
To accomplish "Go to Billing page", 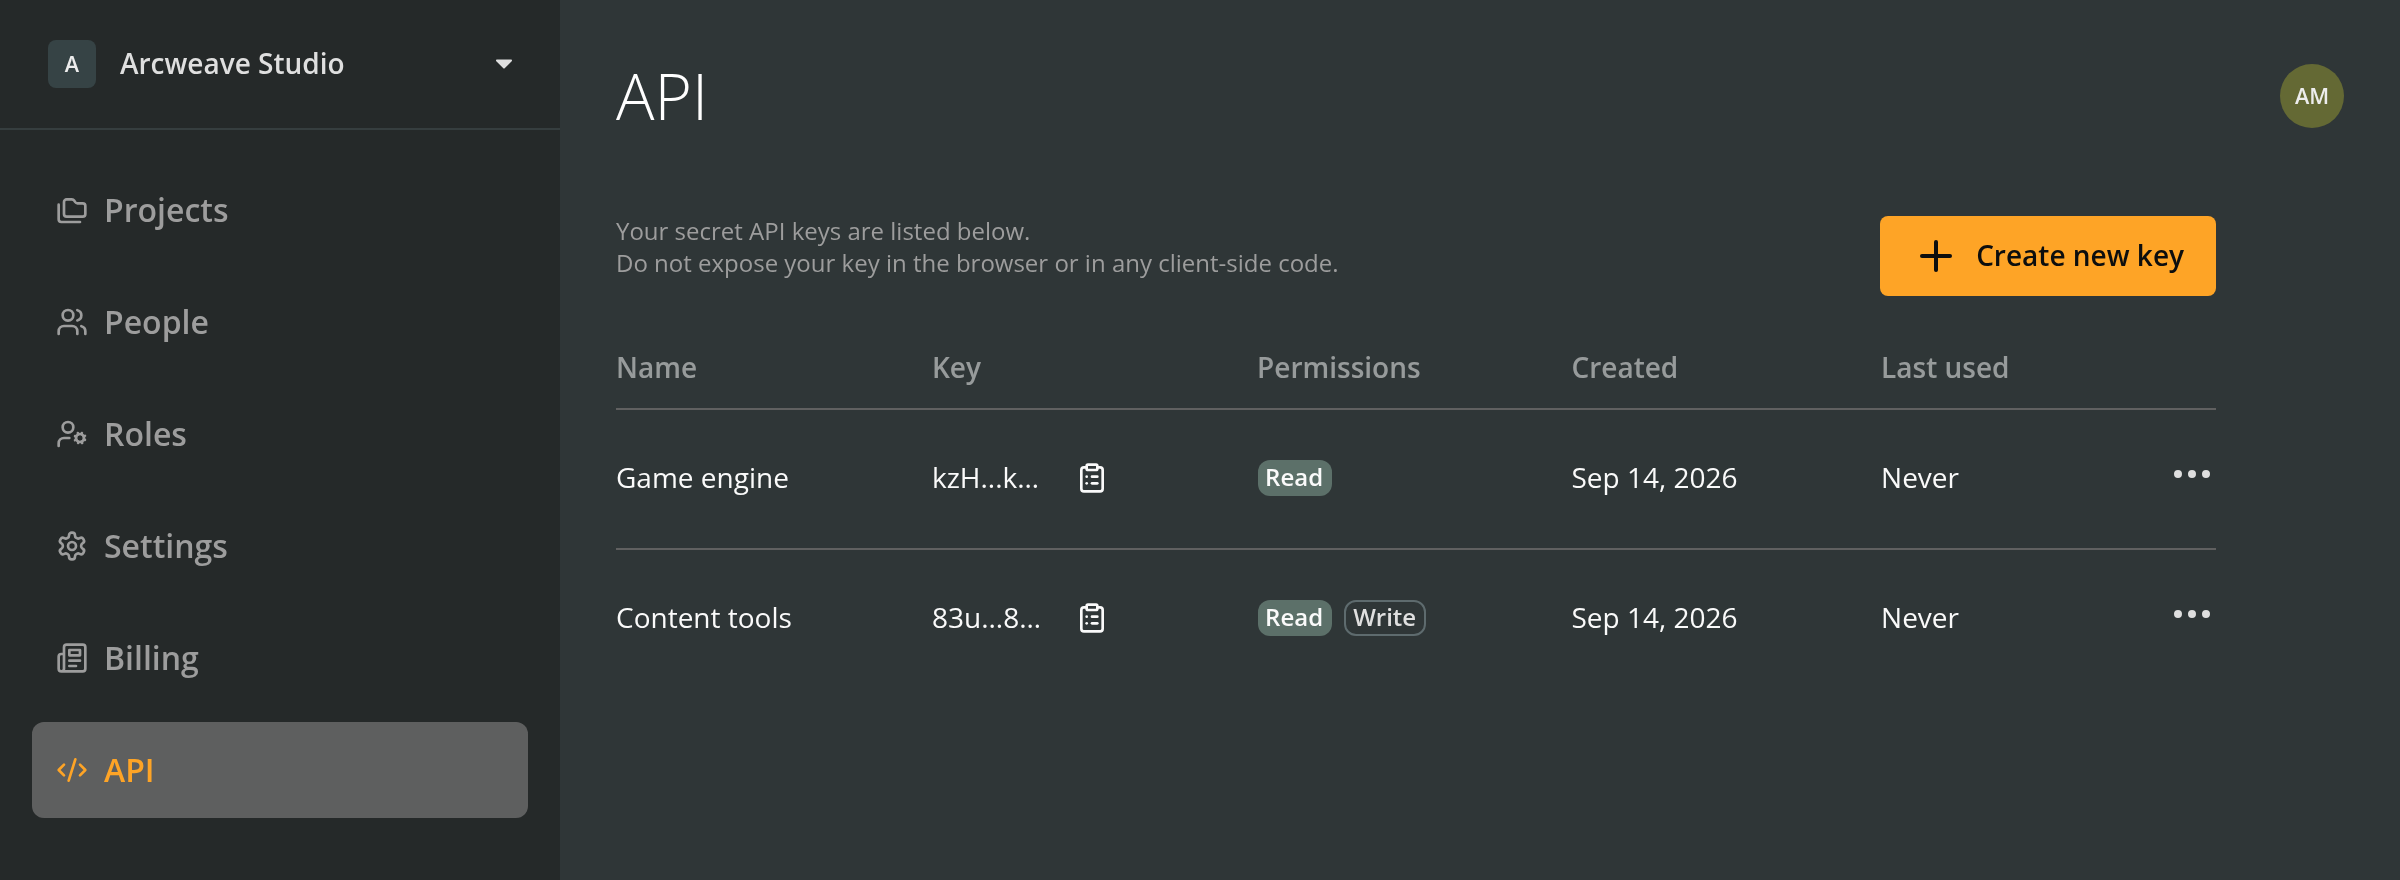I will 280,658.
